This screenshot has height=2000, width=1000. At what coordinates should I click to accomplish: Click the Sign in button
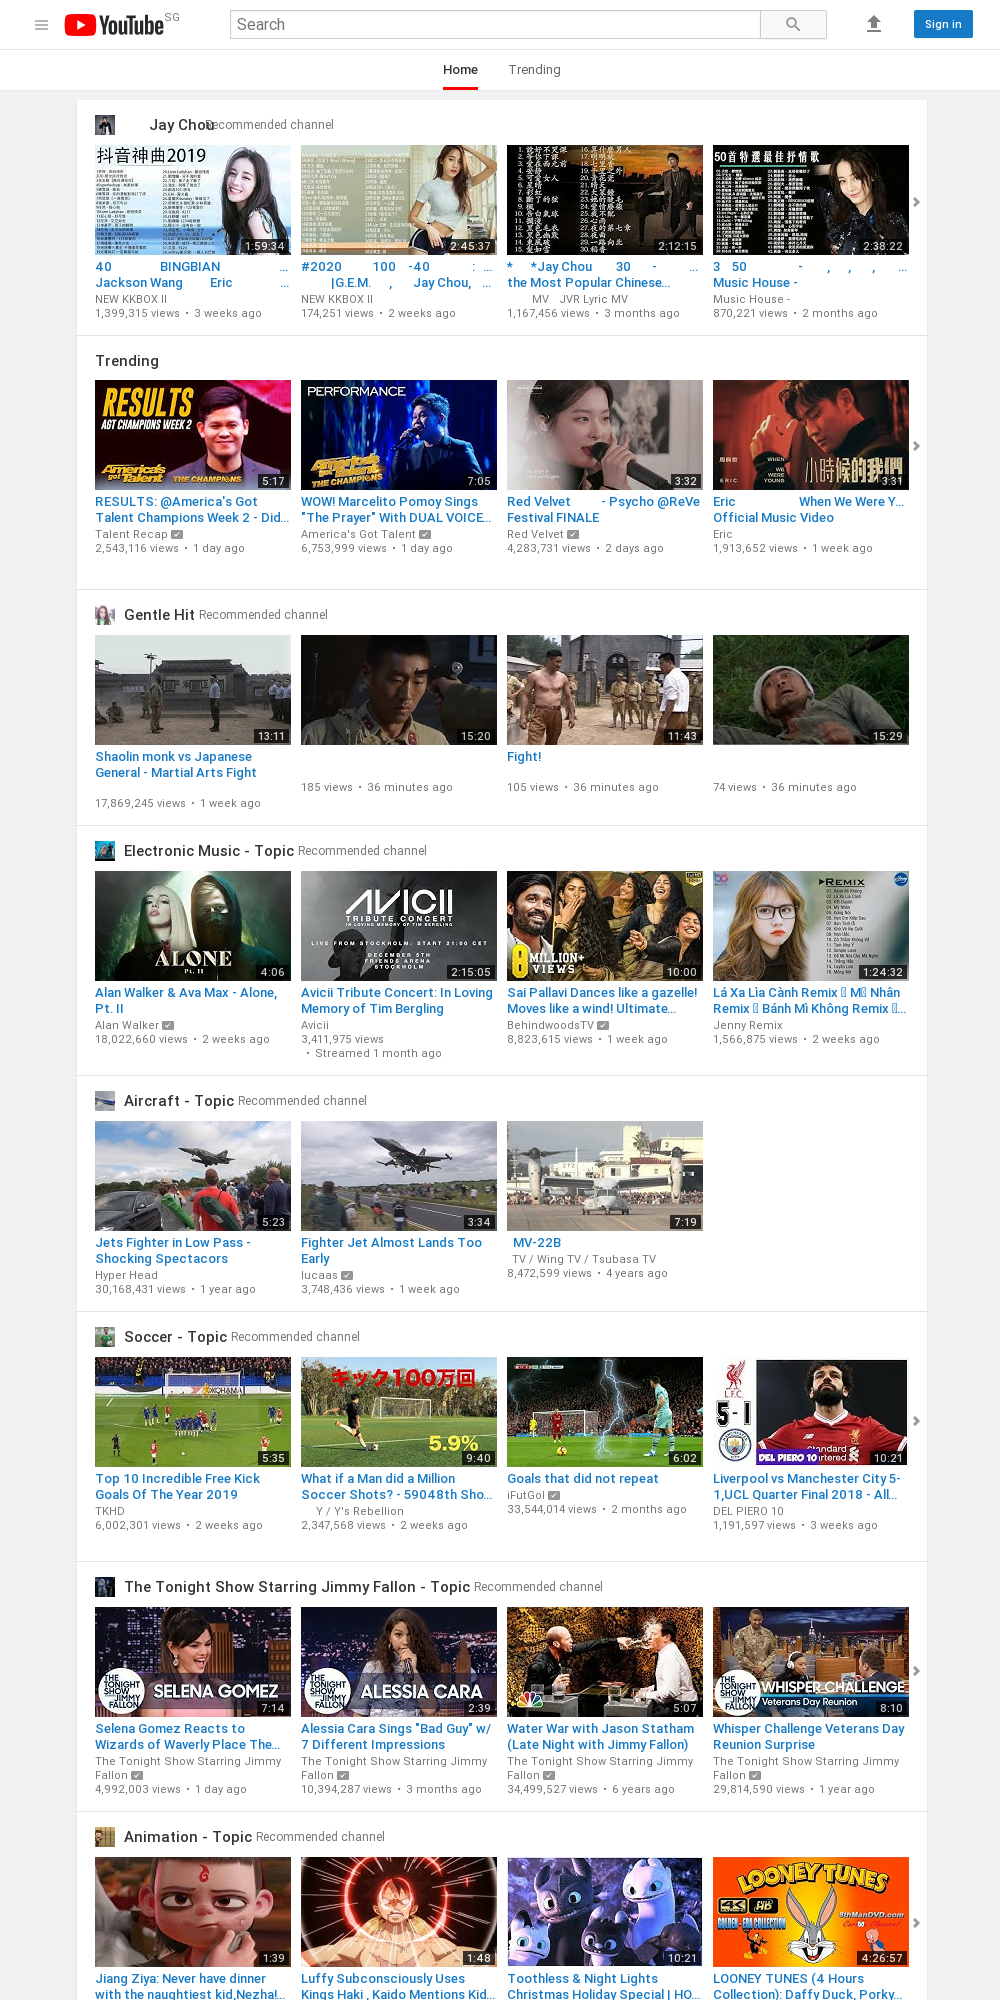[943, 25]
